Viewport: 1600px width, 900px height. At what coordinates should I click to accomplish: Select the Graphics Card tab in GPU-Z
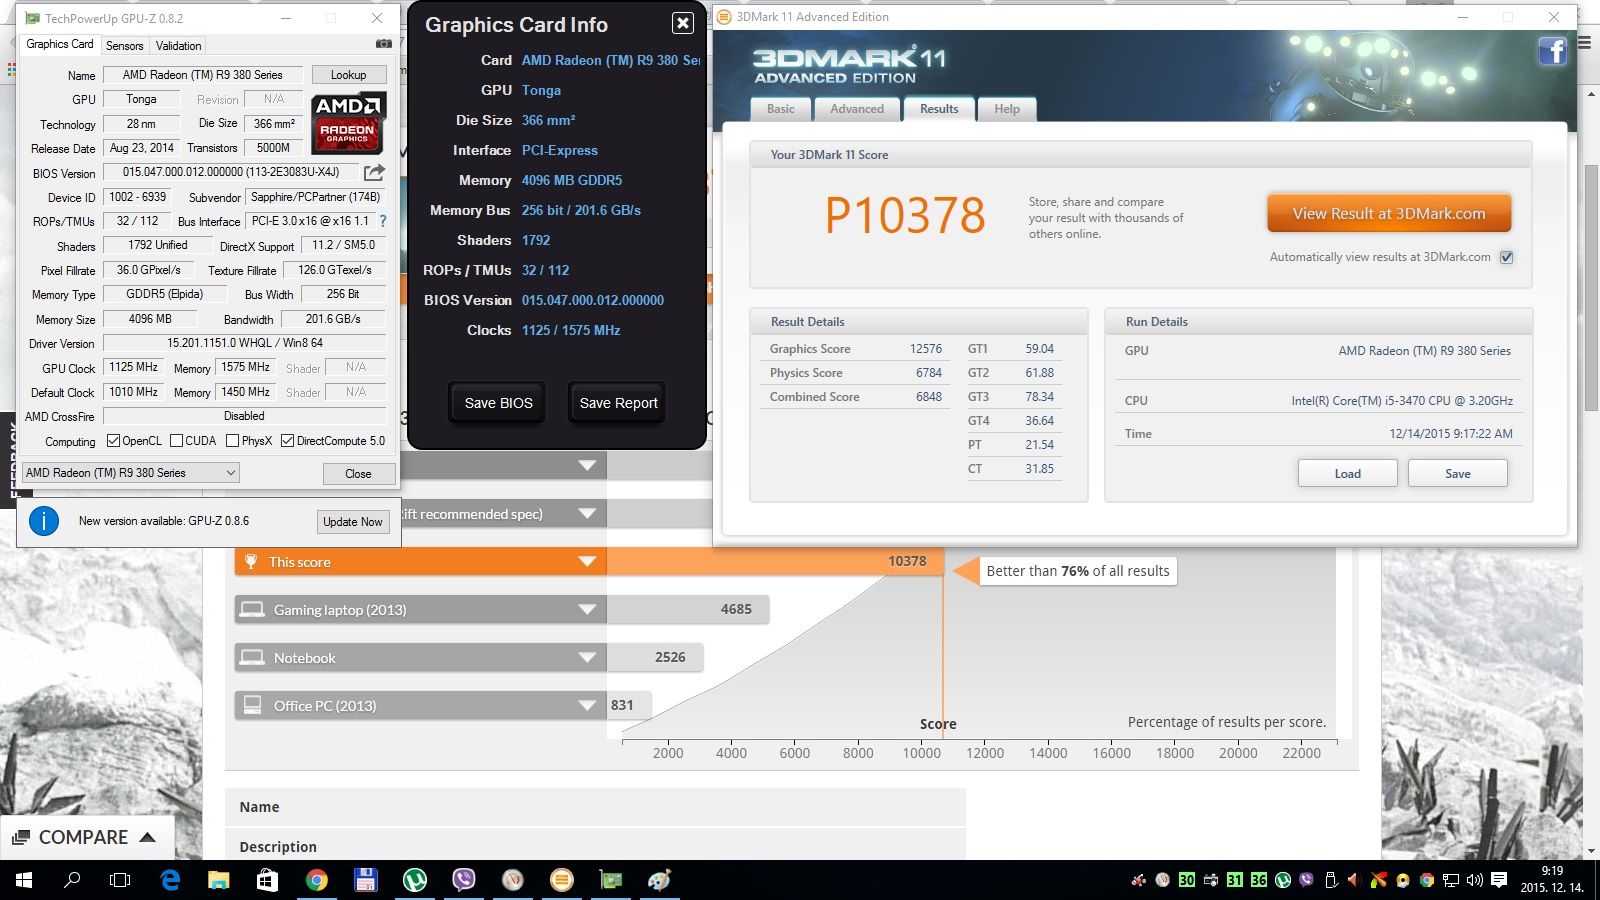(59, 44)
